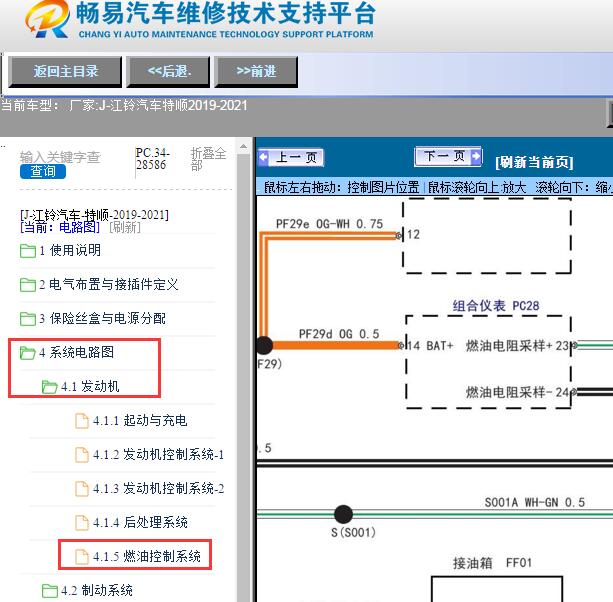Viewport: 613px width, 602px height.
Task: Click folder icon beside 3 保险丝盒与电源分配
Action: click(28, 319)
